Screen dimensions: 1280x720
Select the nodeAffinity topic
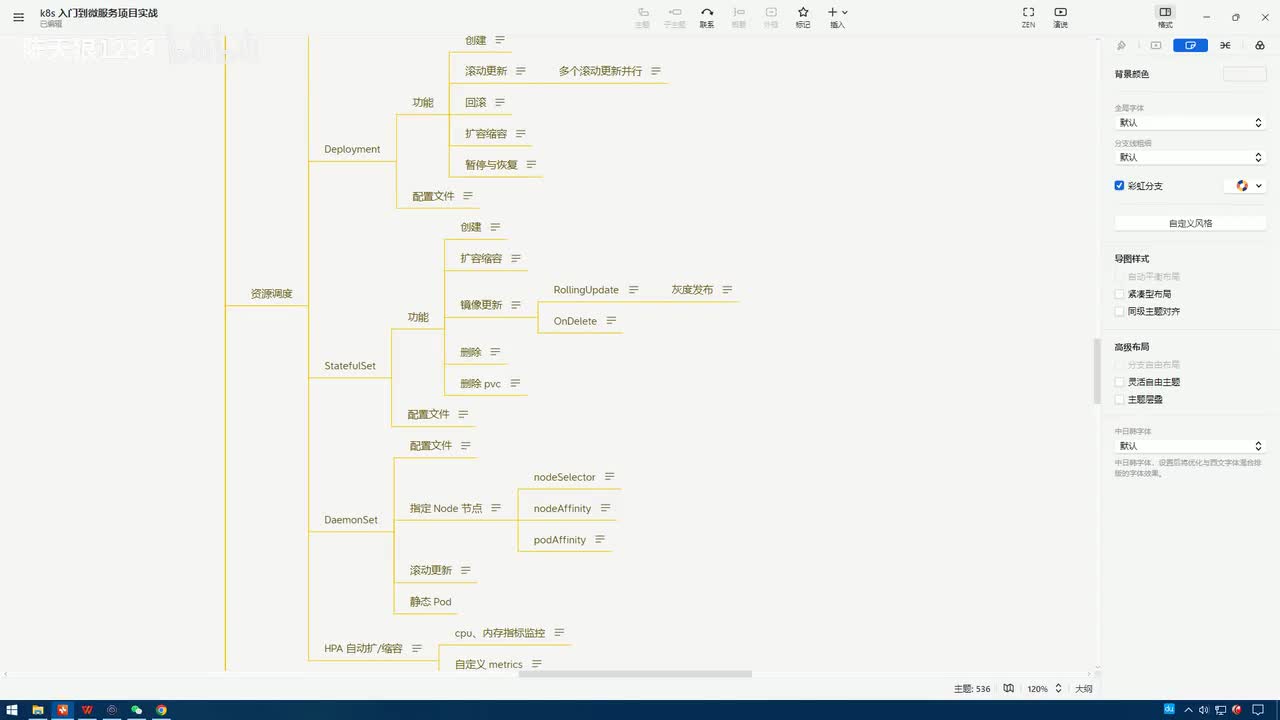(562, 508)
